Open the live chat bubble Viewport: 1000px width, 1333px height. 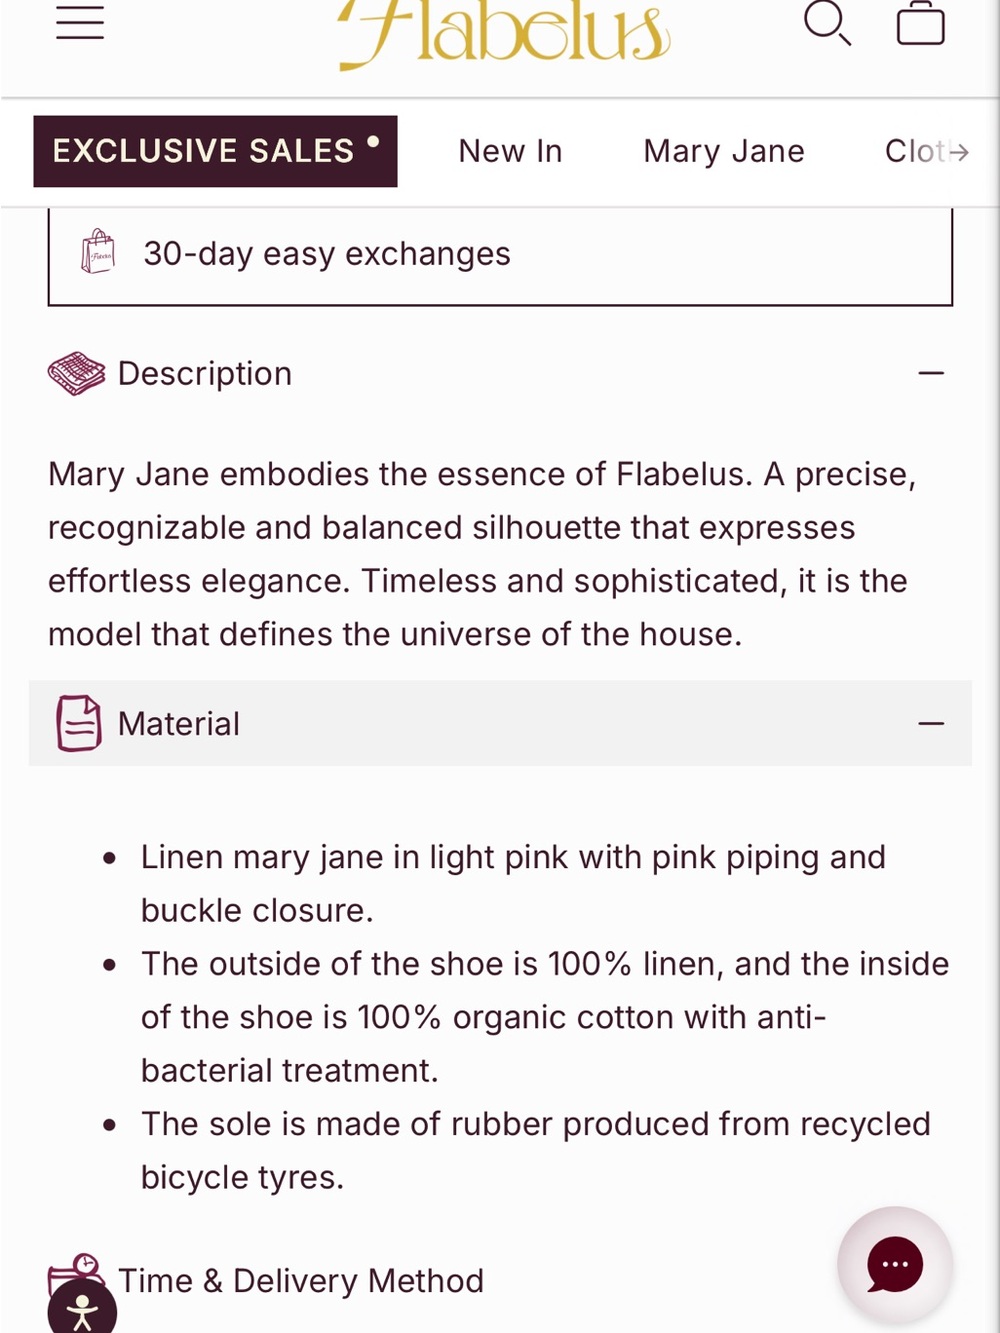[895, 1264]
